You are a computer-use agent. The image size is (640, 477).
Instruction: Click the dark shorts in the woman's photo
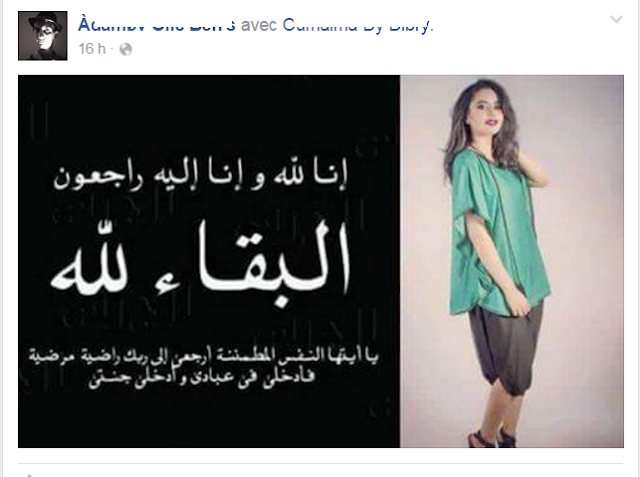click(505, 347)
